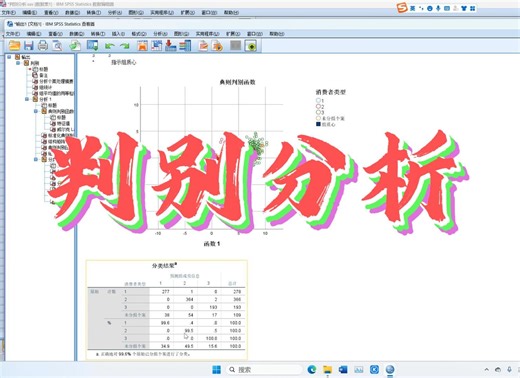Click legend marker for consumer type 1
The width and height of the screenshot is (520, 378).
tap(318, 100)
